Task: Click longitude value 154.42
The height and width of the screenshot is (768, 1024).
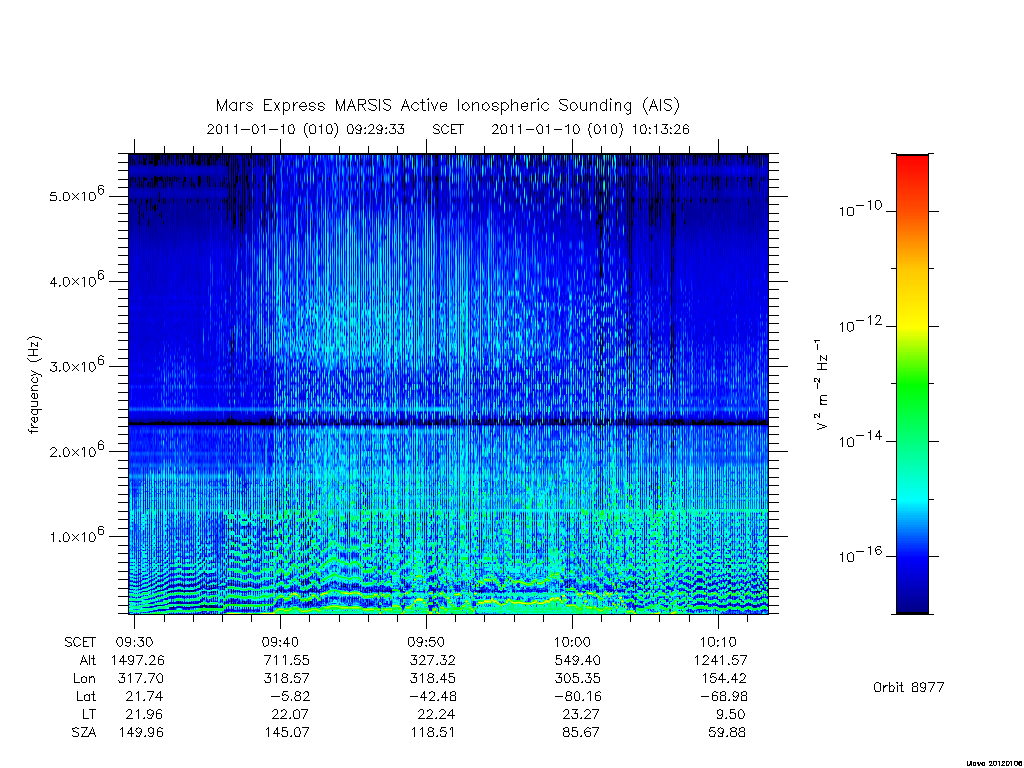Action: pyautogui.click(x=724, y=679)
